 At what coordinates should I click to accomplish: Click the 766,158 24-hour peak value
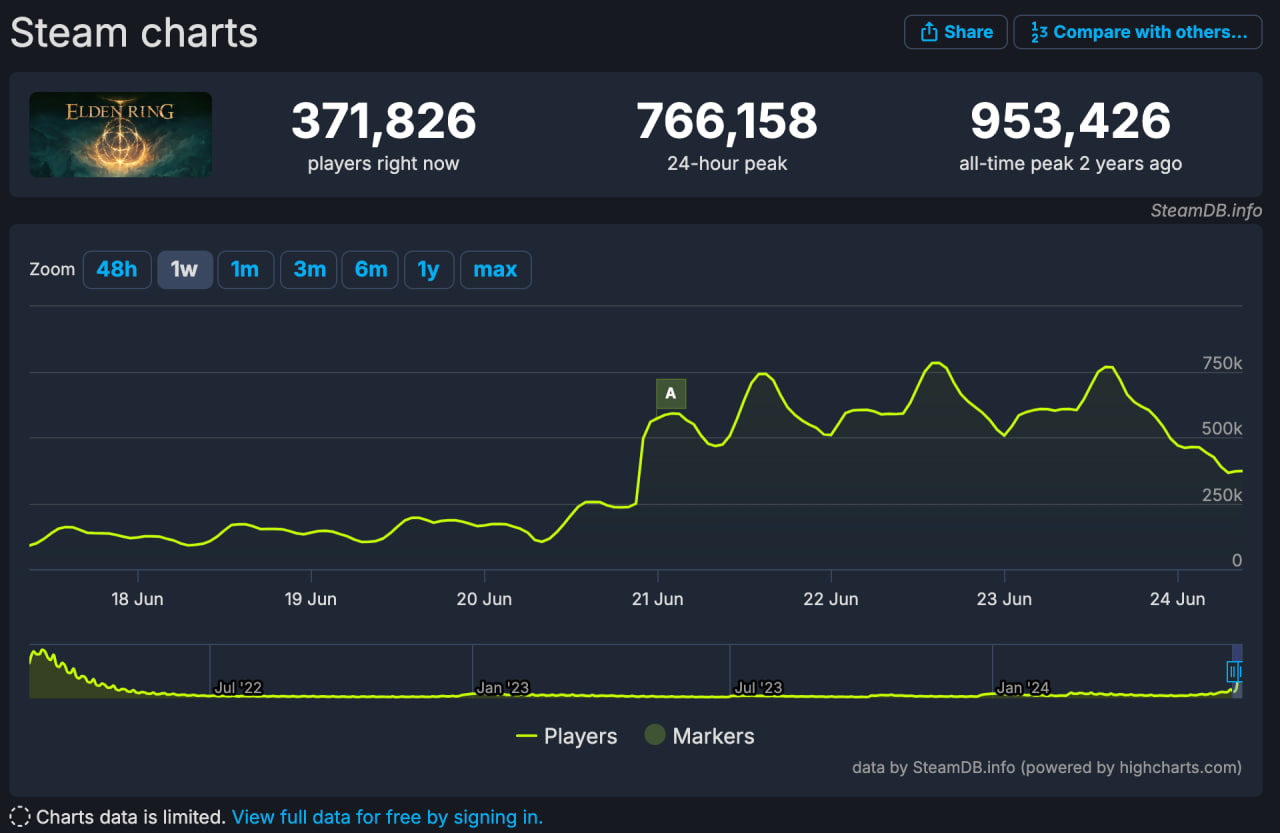tap(727, 121)
